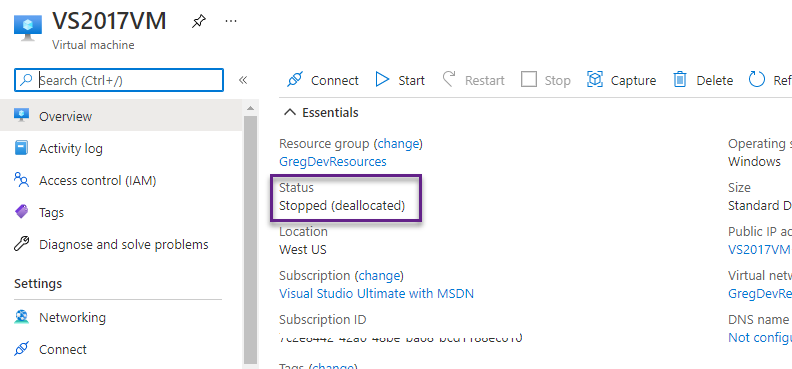Click the purple Tags icon

[x=22, y=212]
